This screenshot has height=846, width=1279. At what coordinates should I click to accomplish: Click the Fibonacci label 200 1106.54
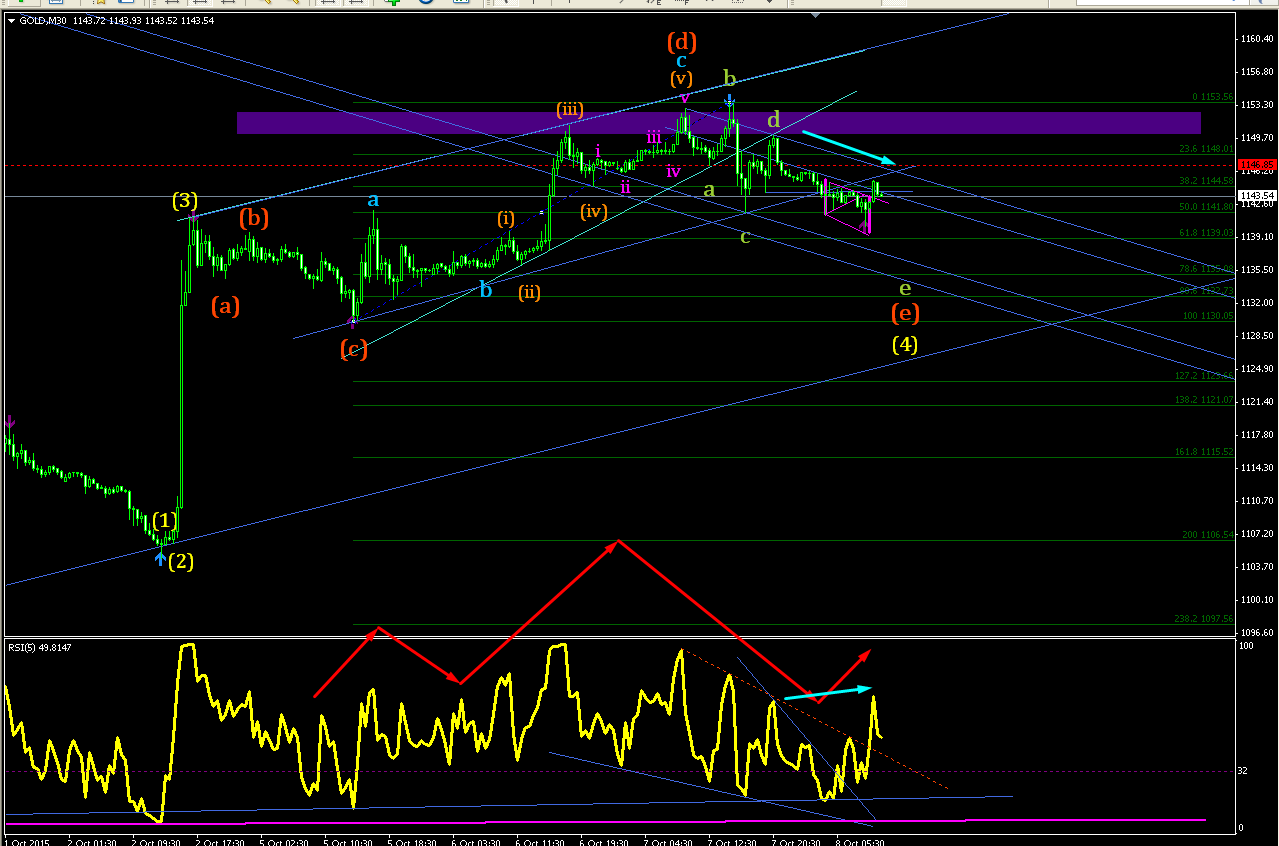click(1209, 535)
